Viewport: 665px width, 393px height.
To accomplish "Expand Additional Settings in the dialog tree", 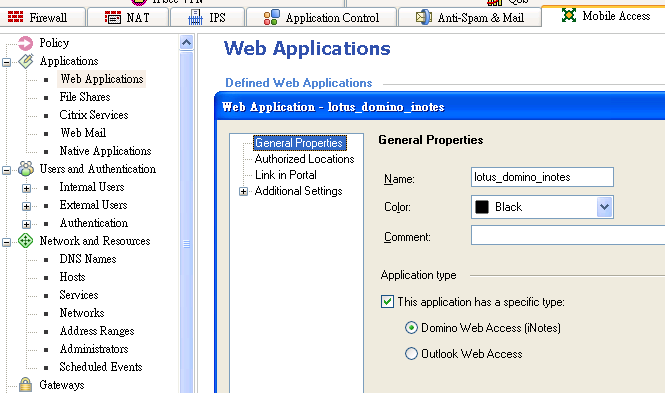I will click(243, 192).
